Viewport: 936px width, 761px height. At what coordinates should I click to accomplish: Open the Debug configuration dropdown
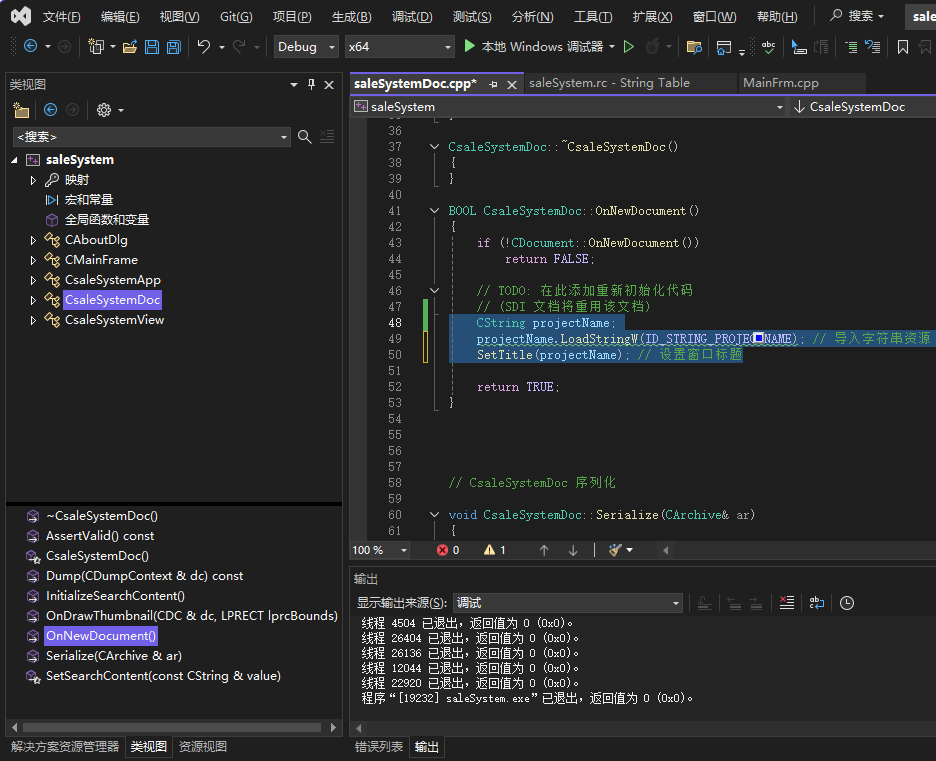[306, 47]
